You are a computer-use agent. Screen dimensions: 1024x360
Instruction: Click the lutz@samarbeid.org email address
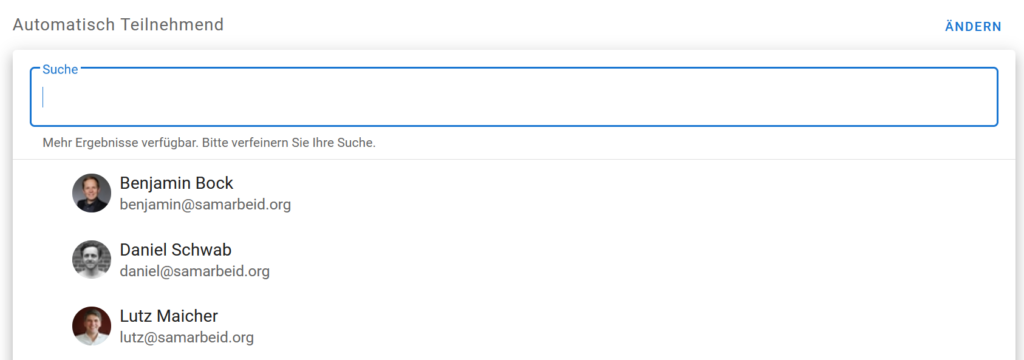click(187, 338)
